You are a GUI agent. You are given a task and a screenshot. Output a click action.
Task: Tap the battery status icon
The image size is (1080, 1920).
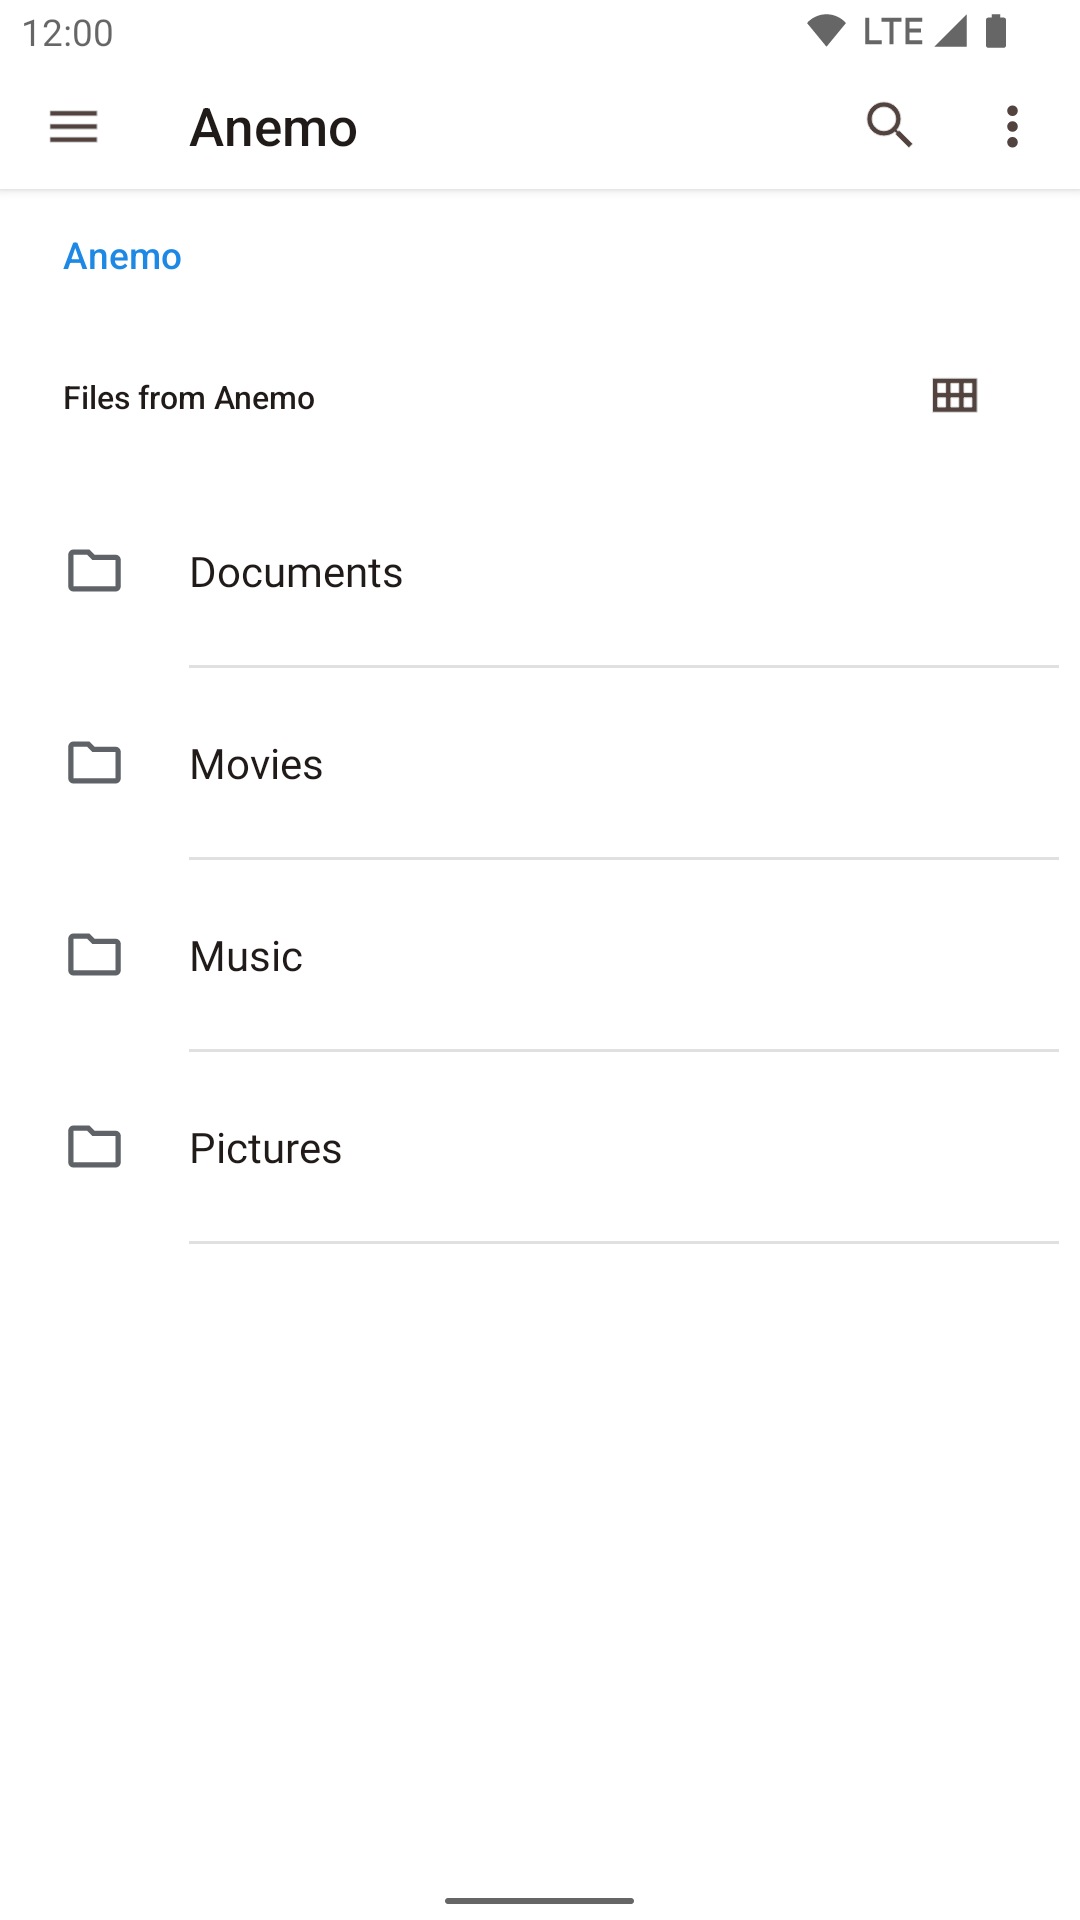tap(996, 31)
